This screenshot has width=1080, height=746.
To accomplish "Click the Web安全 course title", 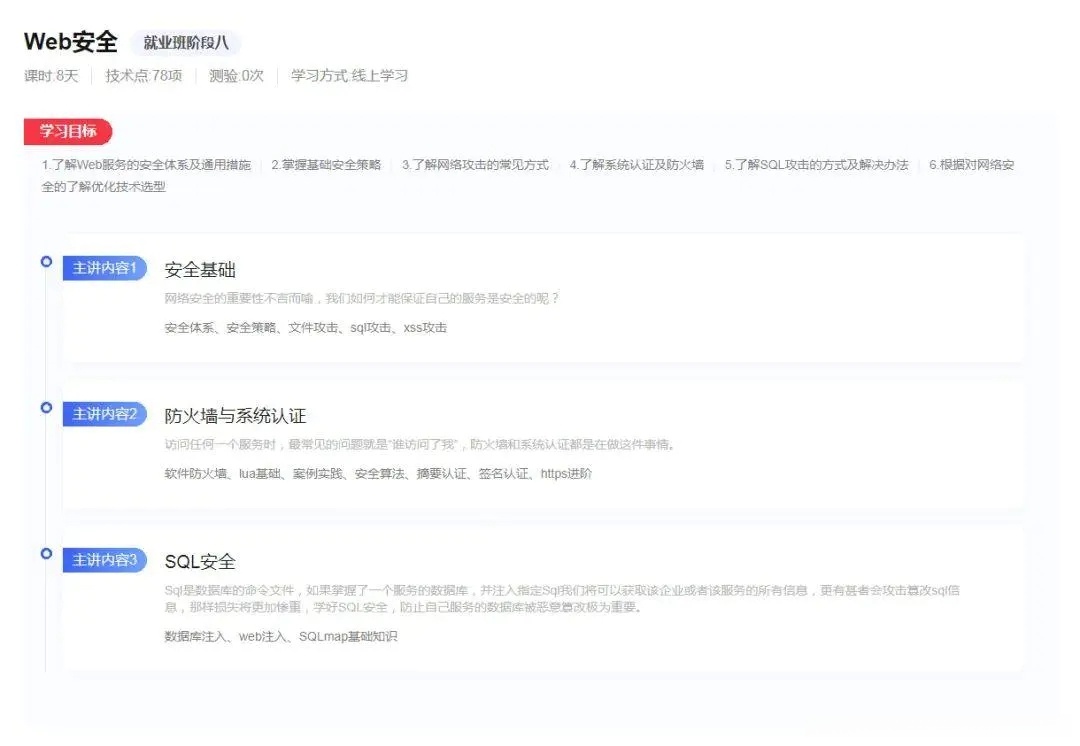I will point(70,42).
